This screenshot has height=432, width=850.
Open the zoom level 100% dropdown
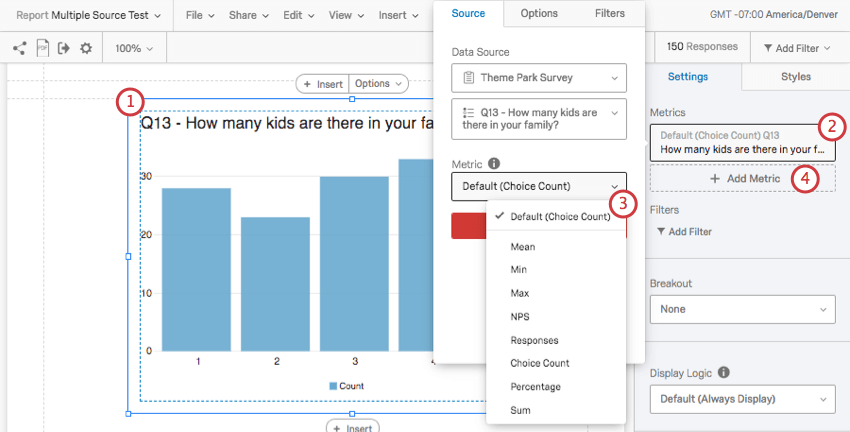point(133,48)
